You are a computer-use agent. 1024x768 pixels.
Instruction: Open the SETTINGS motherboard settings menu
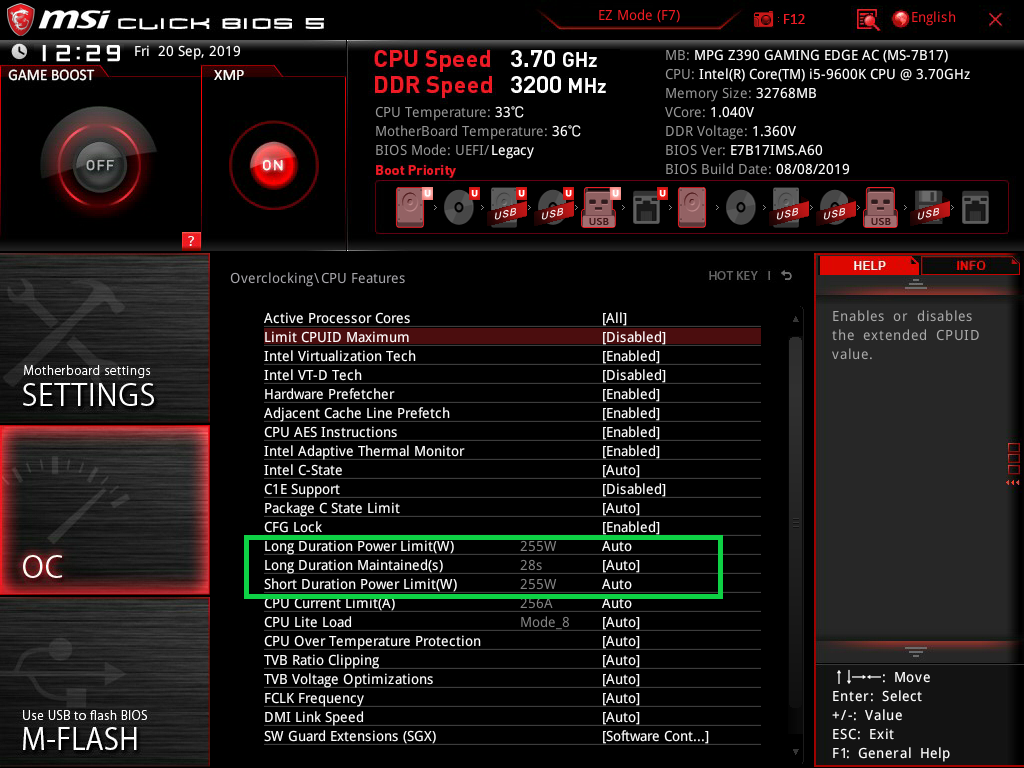pyautogui.click(x=104, y=338)
